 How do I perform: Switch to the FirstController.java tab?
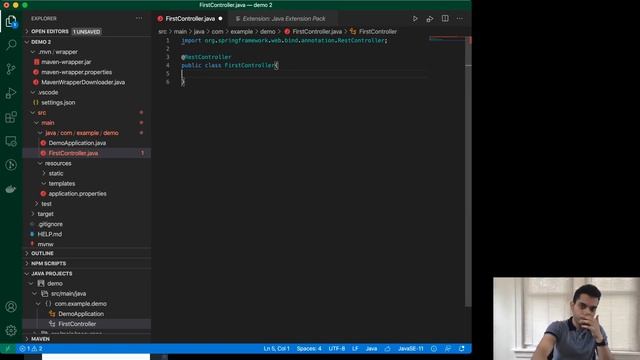[x=190, y=19]
